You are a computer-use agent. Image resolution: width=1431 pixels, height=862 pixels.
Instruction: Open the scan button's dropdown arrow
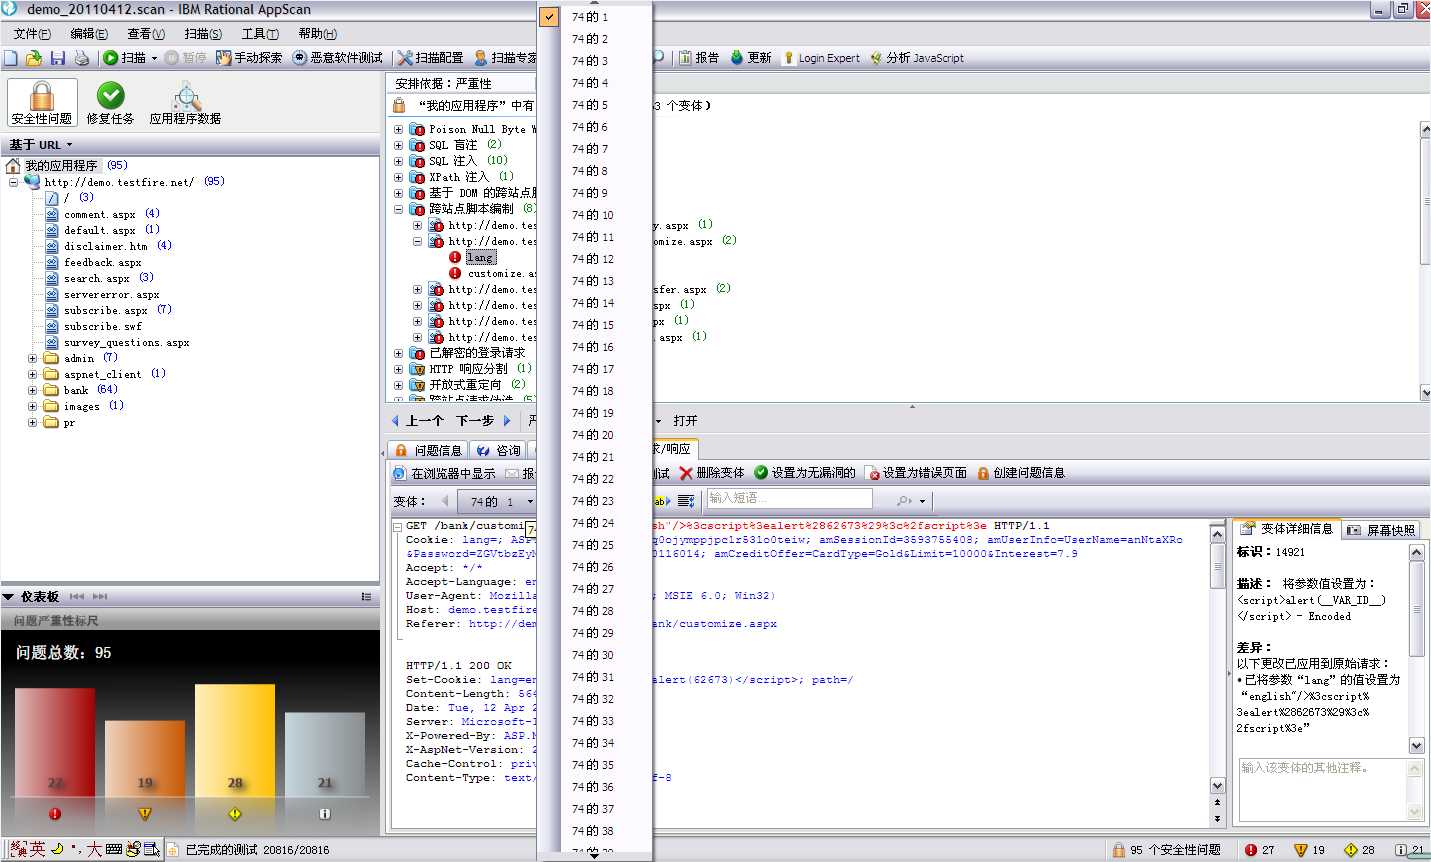[154, 58]
